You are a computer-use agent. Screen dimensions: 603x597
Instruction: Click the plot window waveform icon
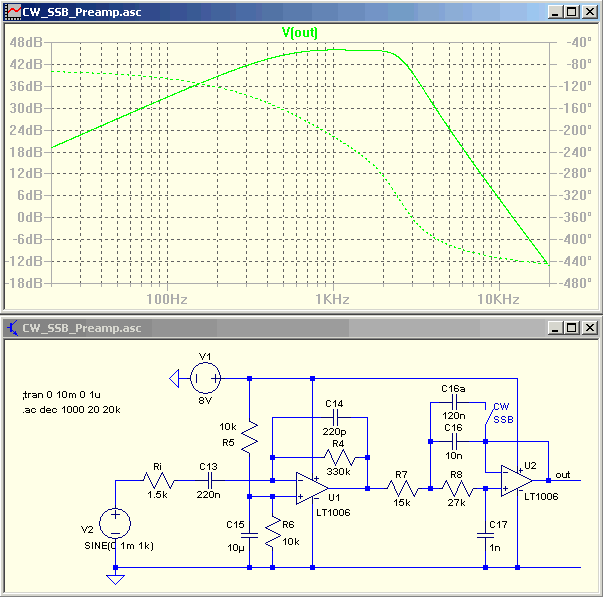[x=12, y=12]
